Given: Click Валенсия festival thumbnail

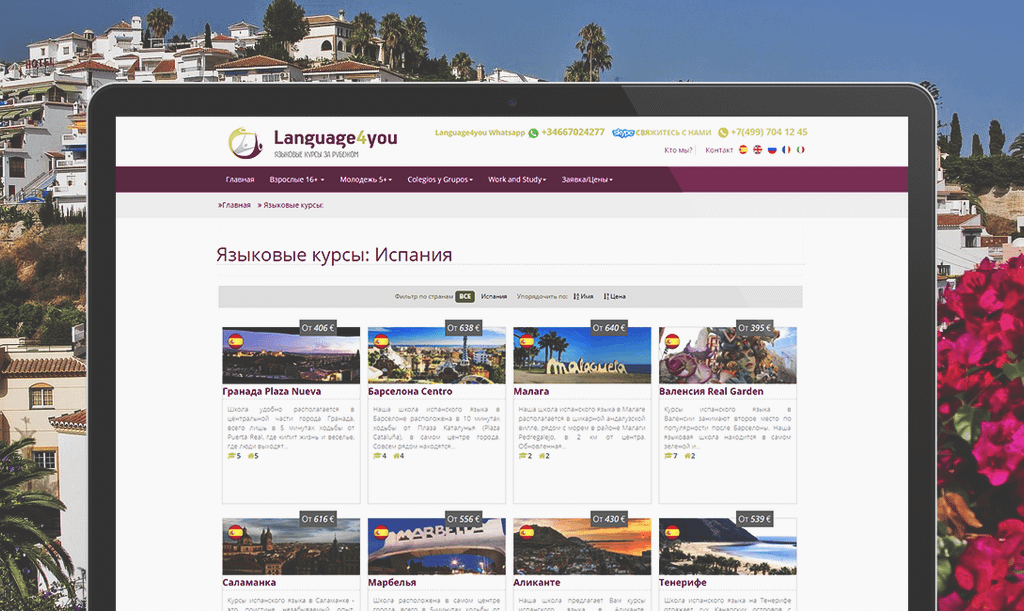Looking at the screenshot, I should (728, 355).
